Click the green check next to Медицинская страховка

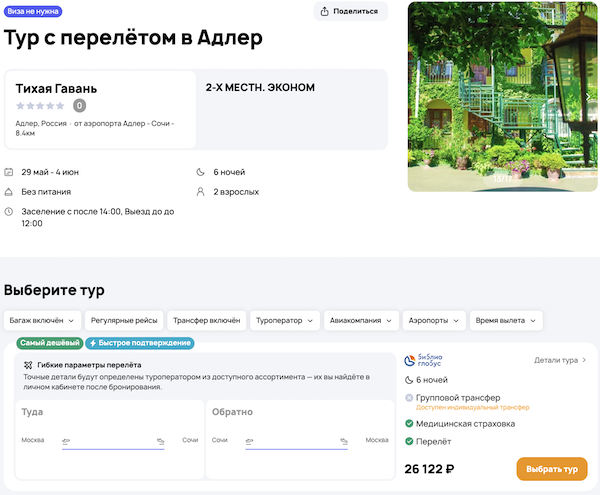409,424
